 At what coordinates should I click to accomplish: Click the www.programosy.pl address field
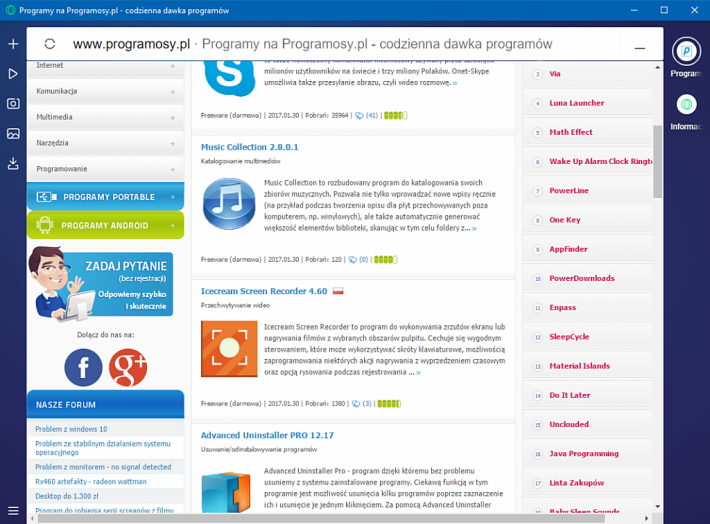coord(131,44)
